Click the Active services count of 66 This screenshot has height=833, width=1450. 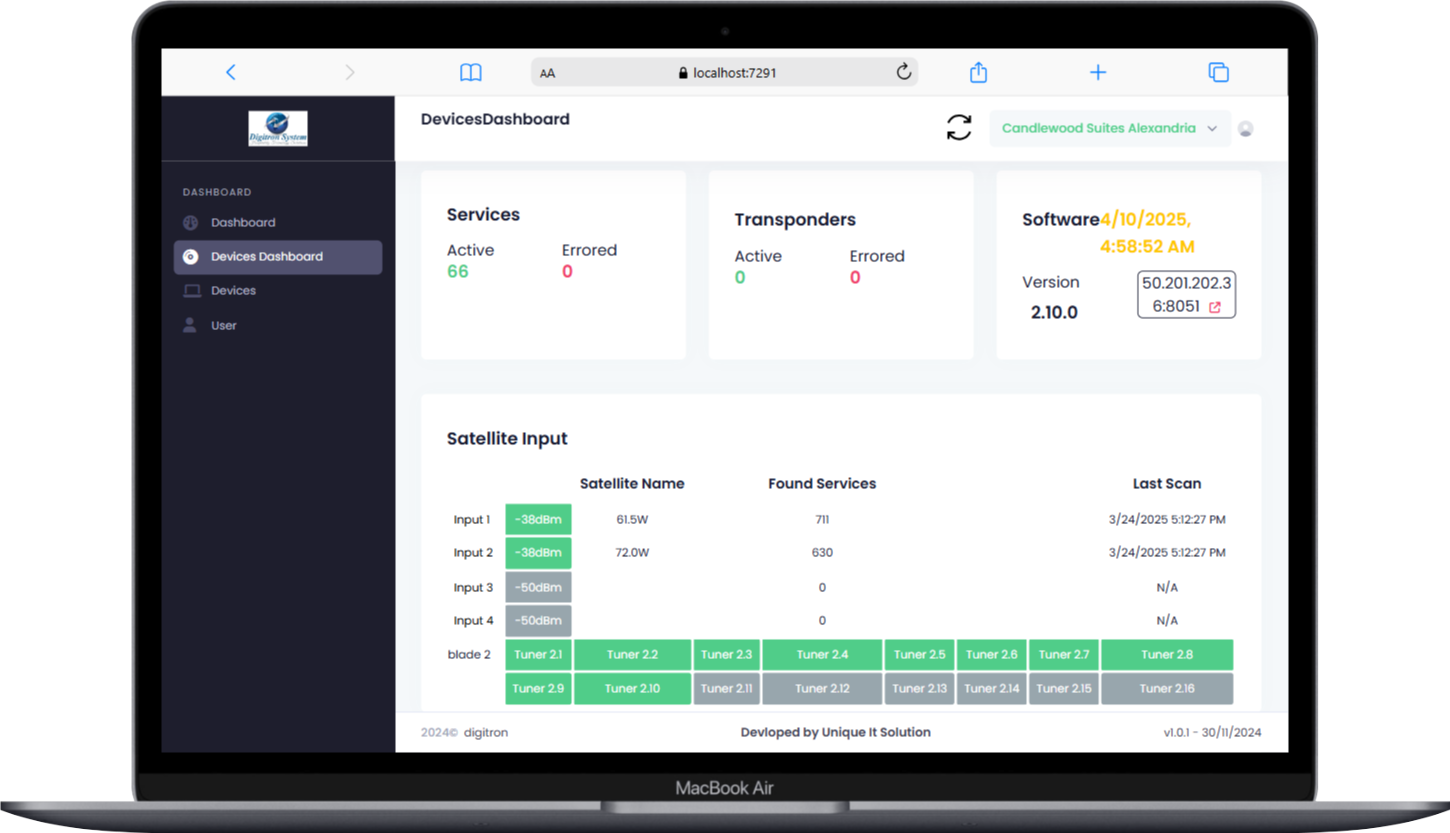point(458,271)
